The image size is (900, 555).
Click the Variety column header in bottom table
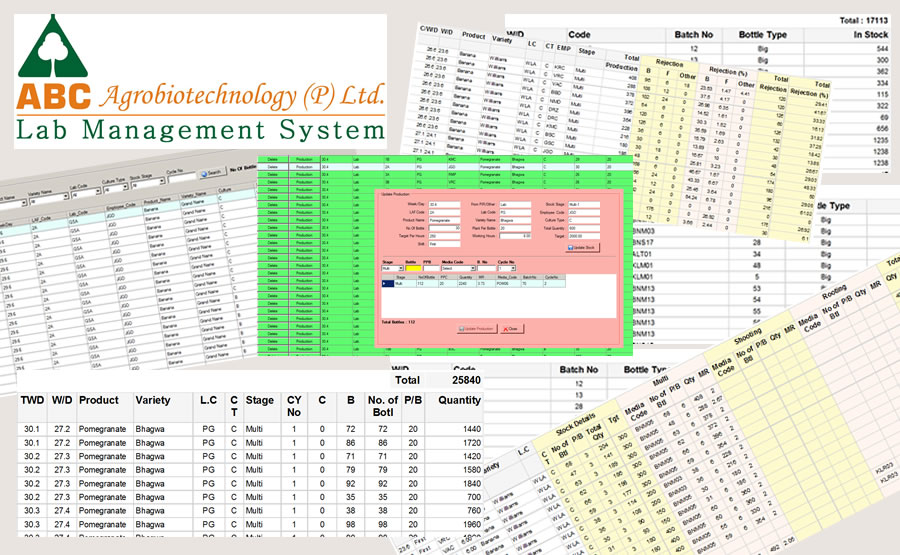[x=153, y=400]
